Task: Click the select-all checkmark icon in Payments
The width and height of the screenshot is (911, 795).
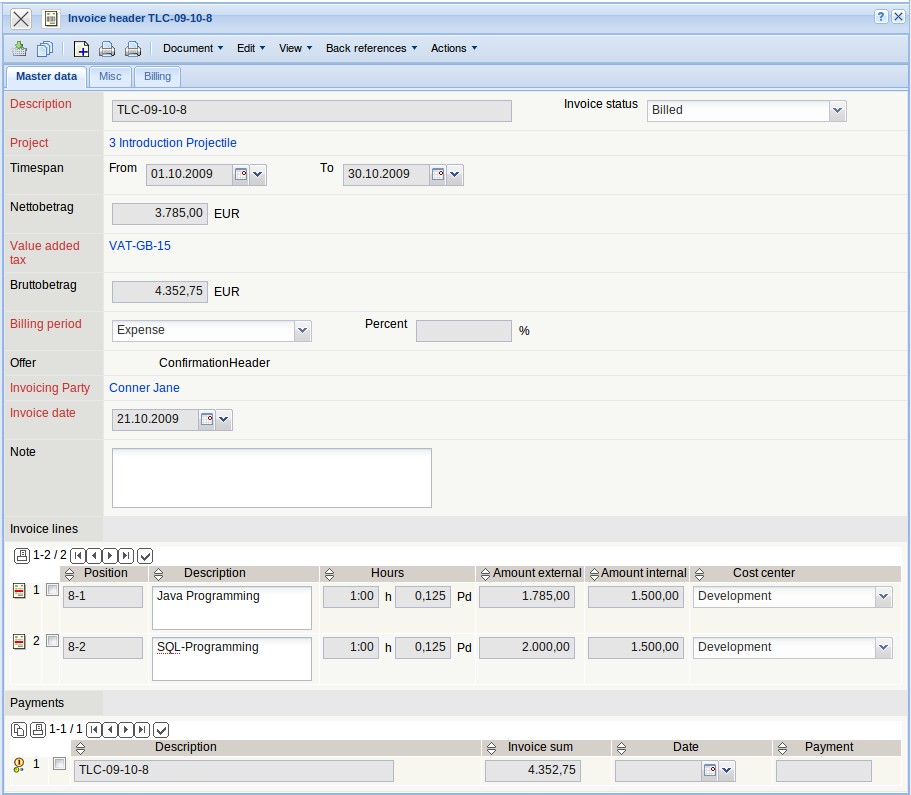Action: pos(161,730)
